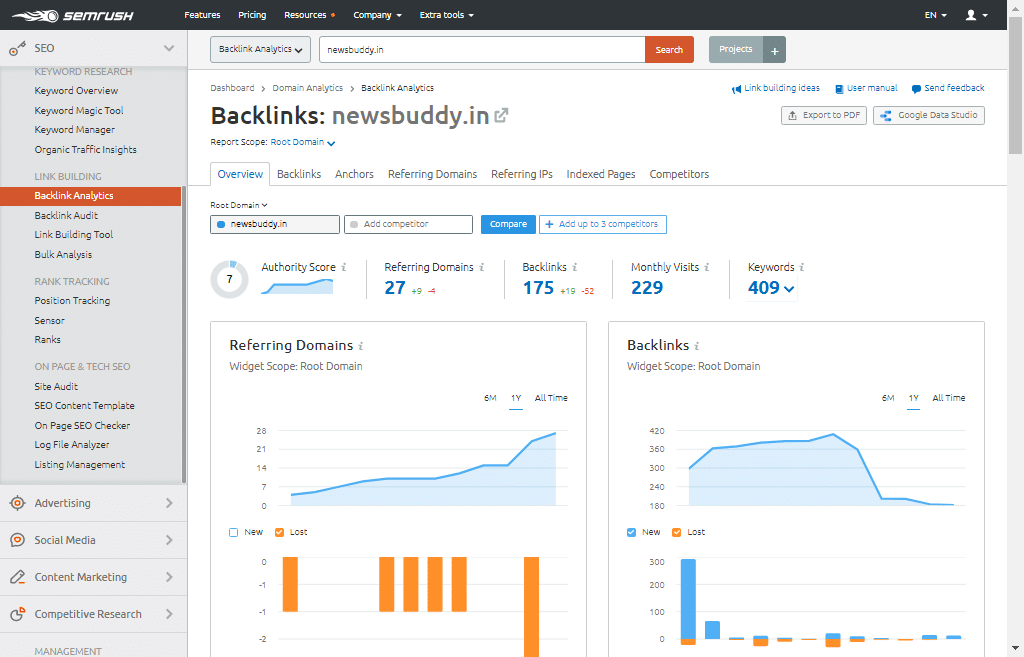Click the Compare button

click(508, 224)
